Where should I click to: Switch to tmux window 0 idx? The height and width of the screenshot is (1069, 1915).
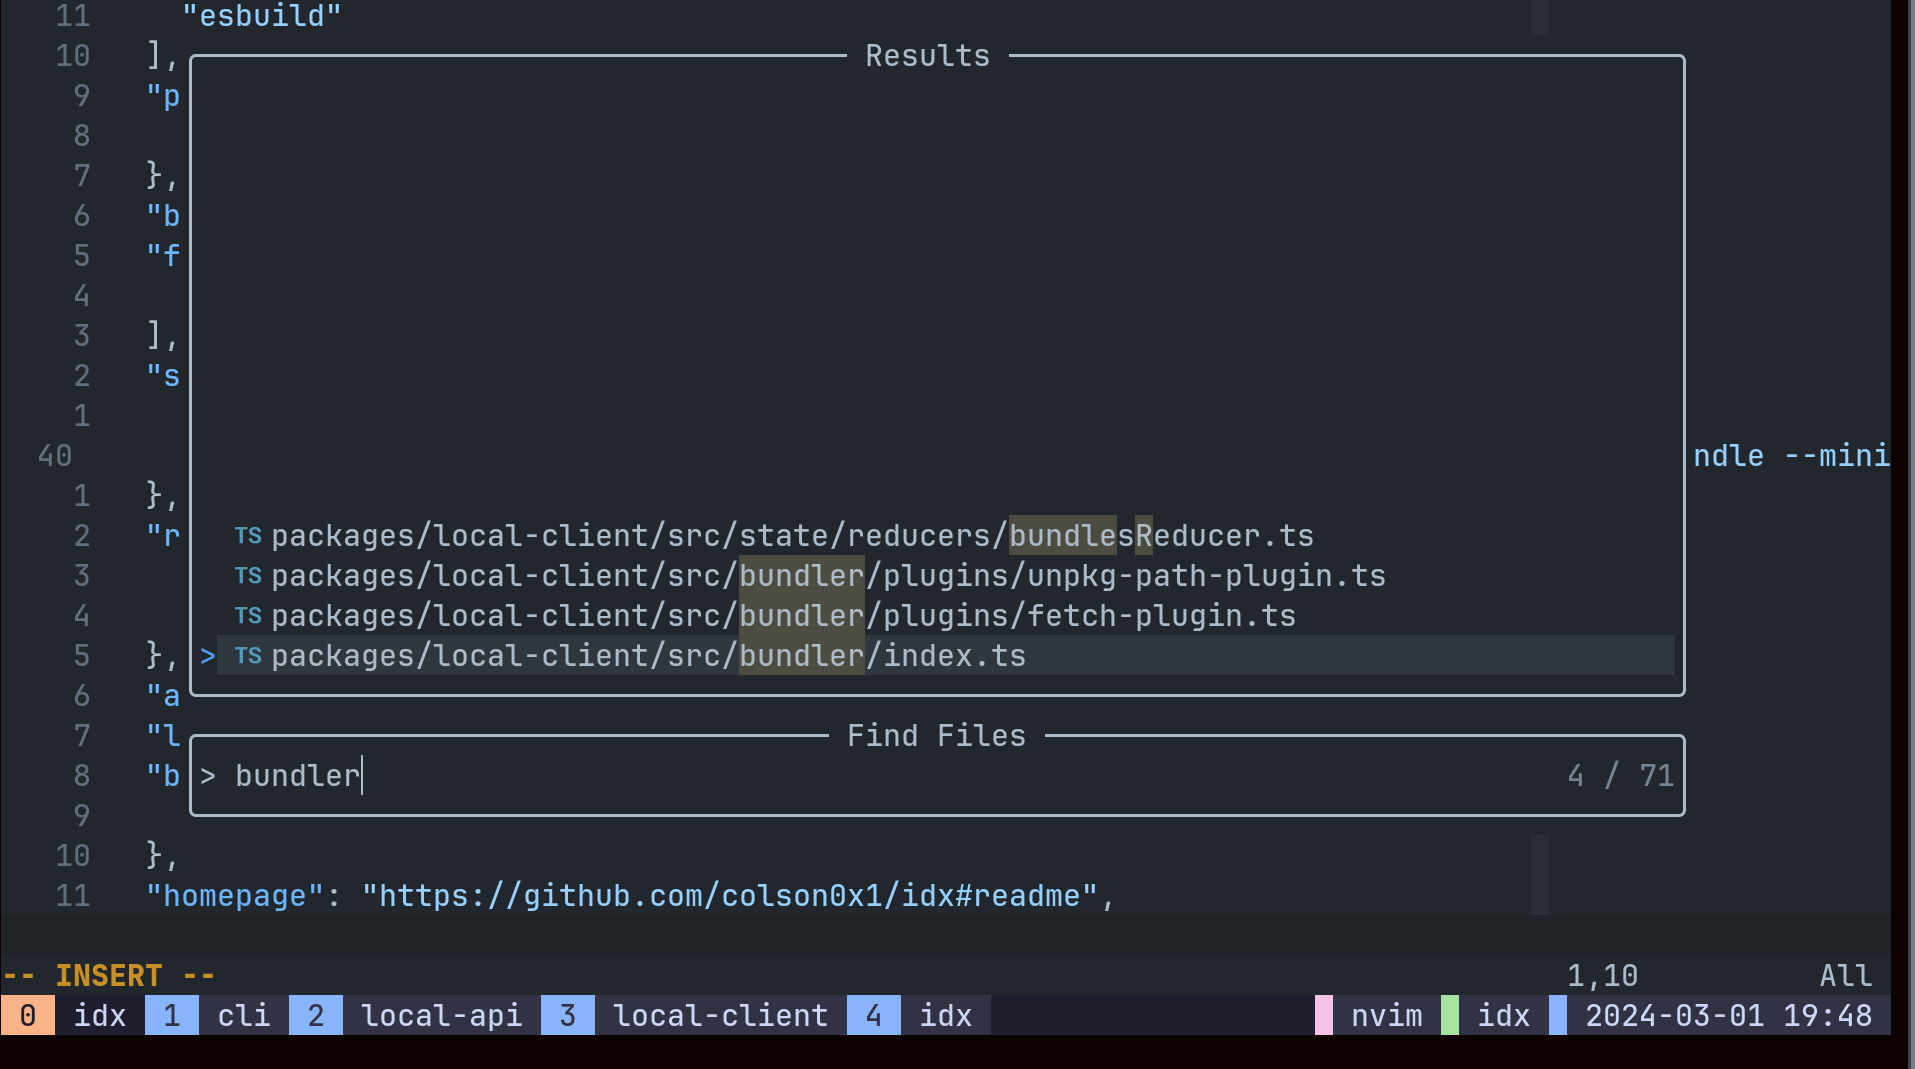72,1015
